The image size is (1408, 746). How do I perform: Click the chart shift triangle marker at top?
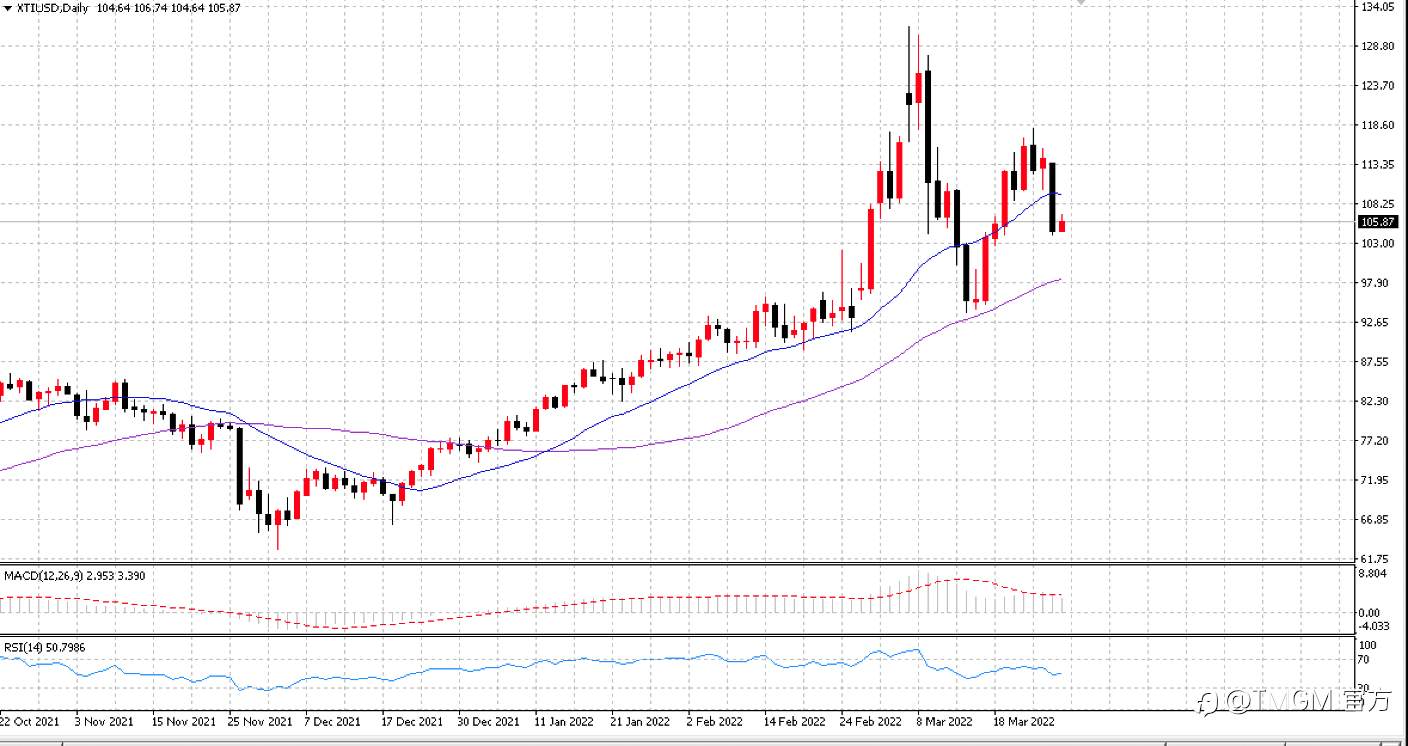[x=1078, y=3]
